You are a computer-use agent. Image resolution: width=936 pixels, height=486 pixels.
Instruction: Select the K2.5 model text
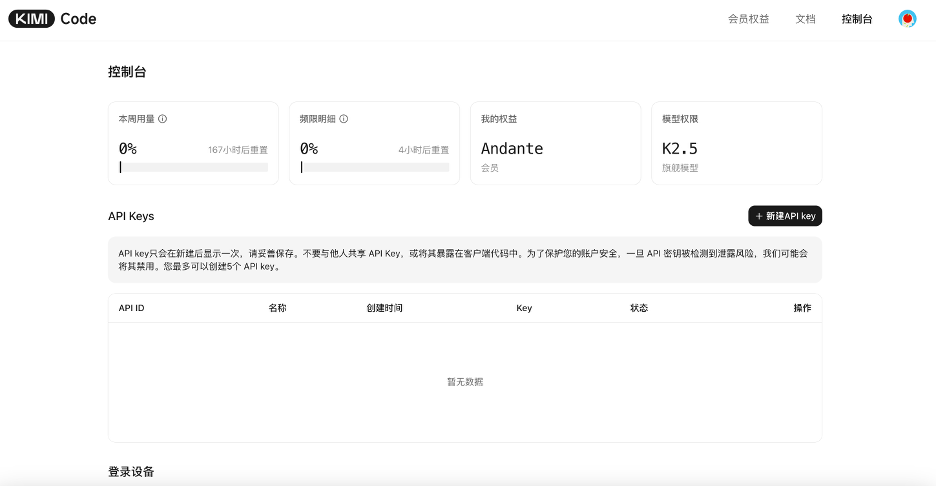[x=680, y=149]
